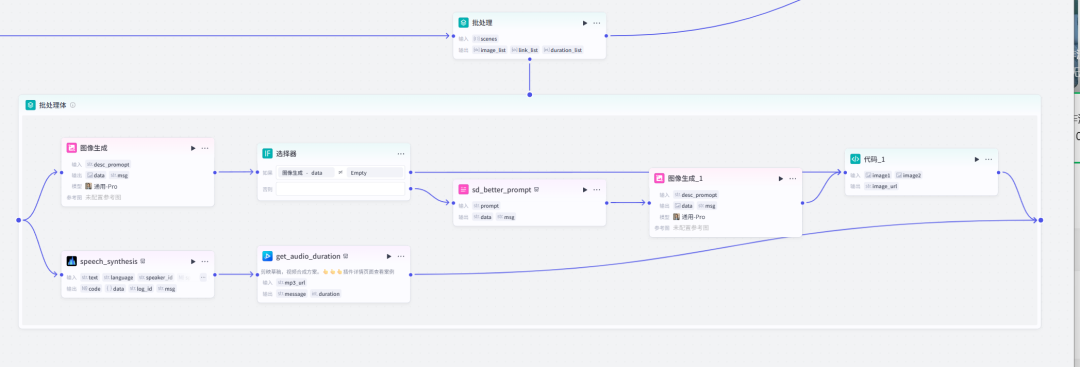
Task: Open the 图像生成 node more options menu
Action: (205, 147)
